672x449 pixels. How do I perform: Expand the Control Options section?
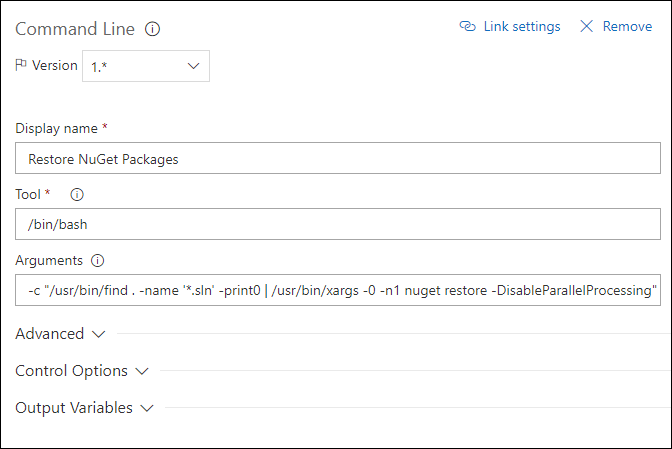pos(82,371)
